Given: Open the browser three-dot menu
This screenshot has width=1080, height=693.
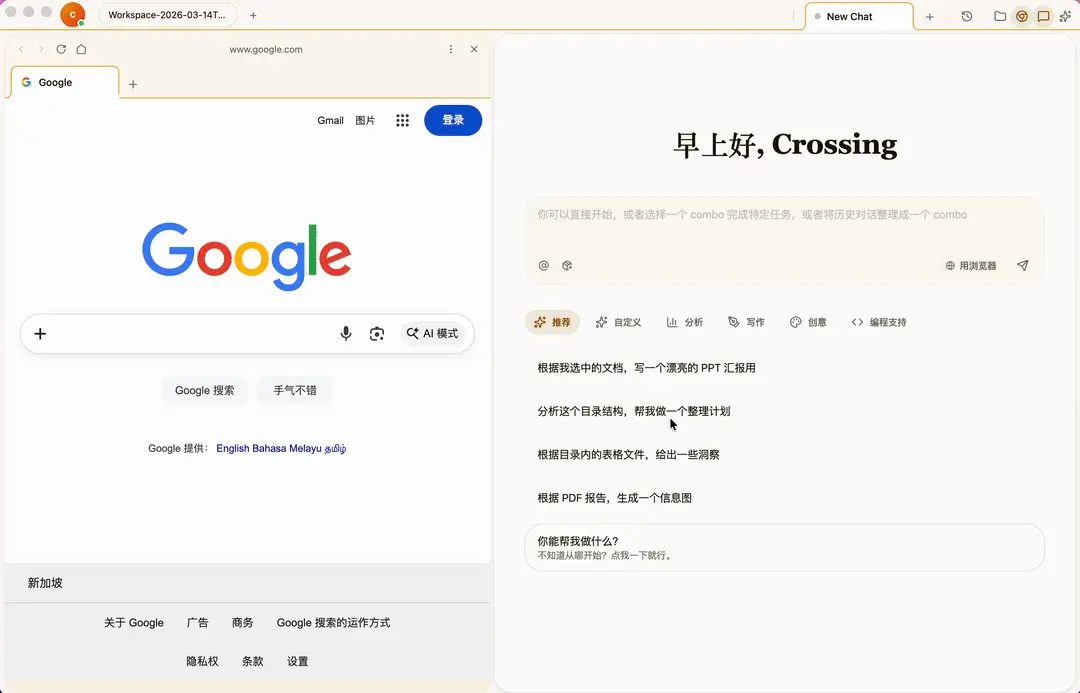Looking at the screenshot, I should pos(452,48).
